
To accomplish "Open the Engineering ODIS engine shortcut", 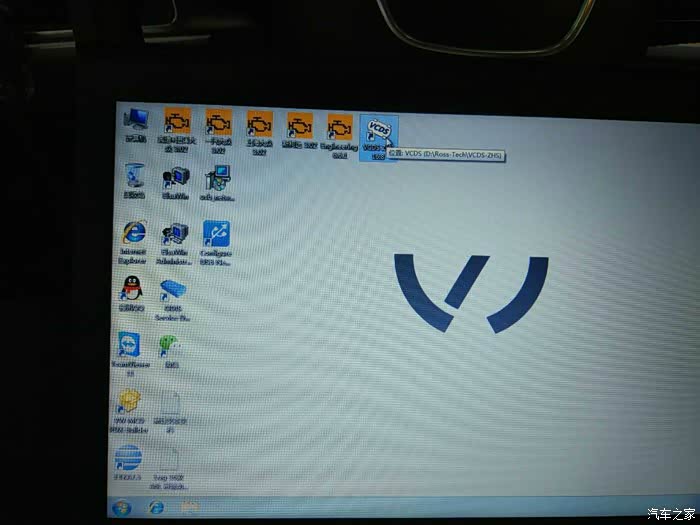I will pyautogui.click(x=339, y=136).
